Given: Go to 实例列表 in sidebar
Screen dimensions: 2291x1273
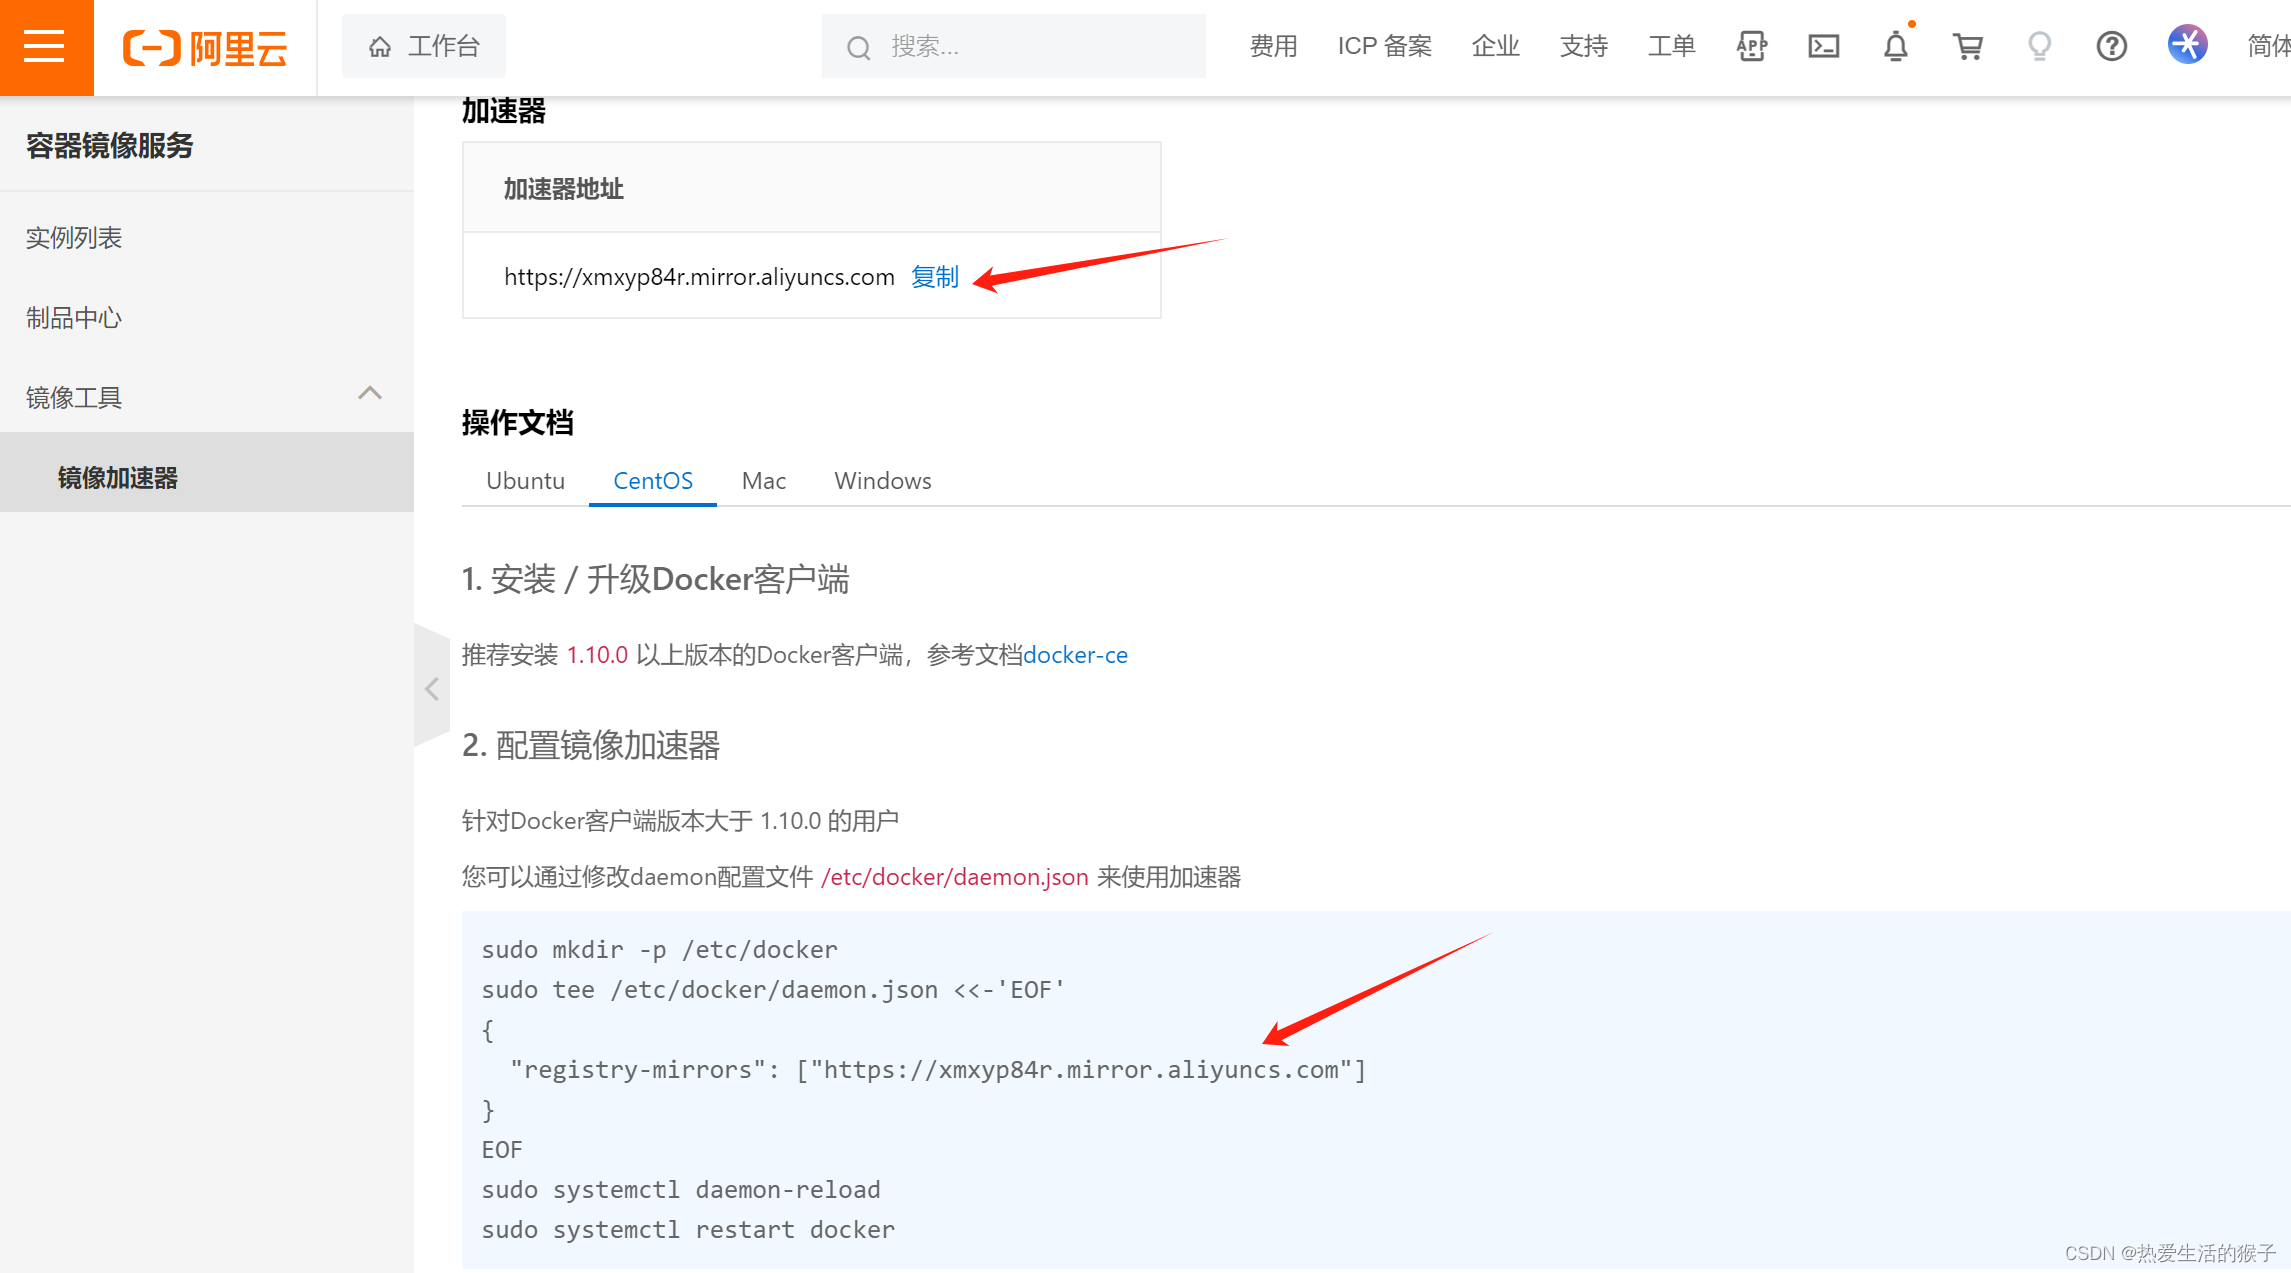Looking at the screenshot, I should 74,238.
